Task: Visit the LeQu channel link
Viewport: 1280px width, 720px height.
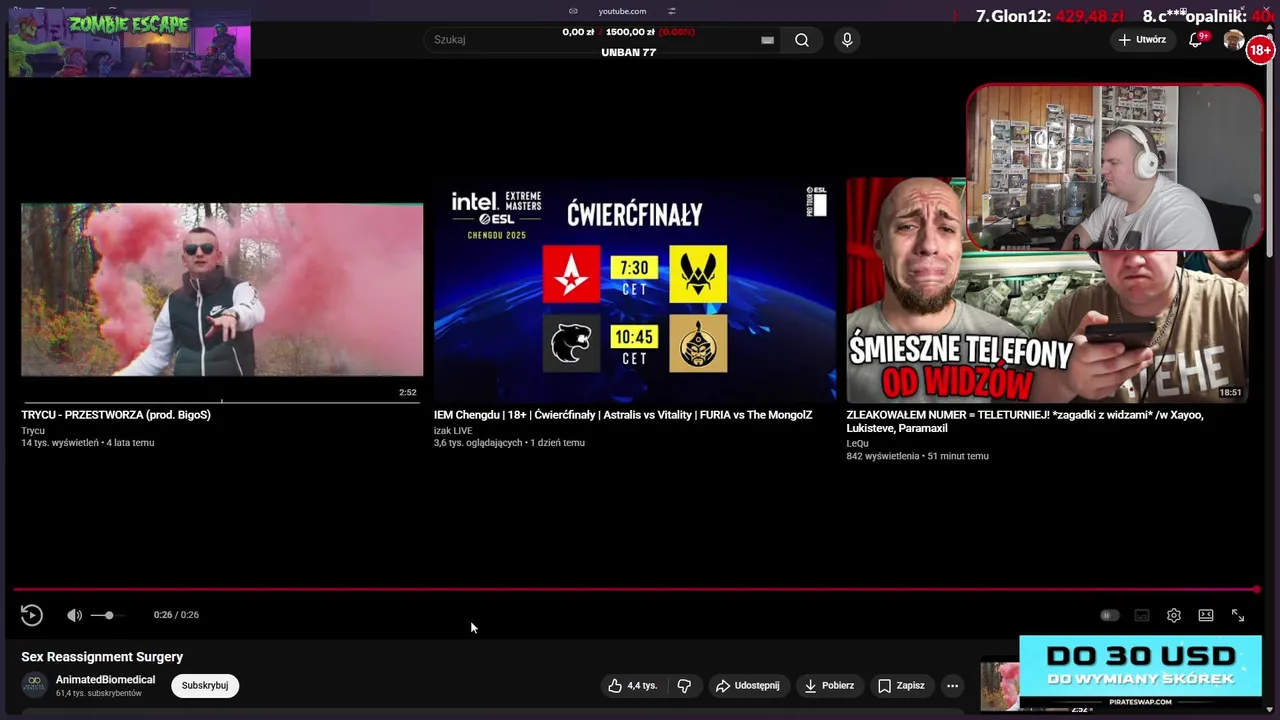Action: (857, 443)
